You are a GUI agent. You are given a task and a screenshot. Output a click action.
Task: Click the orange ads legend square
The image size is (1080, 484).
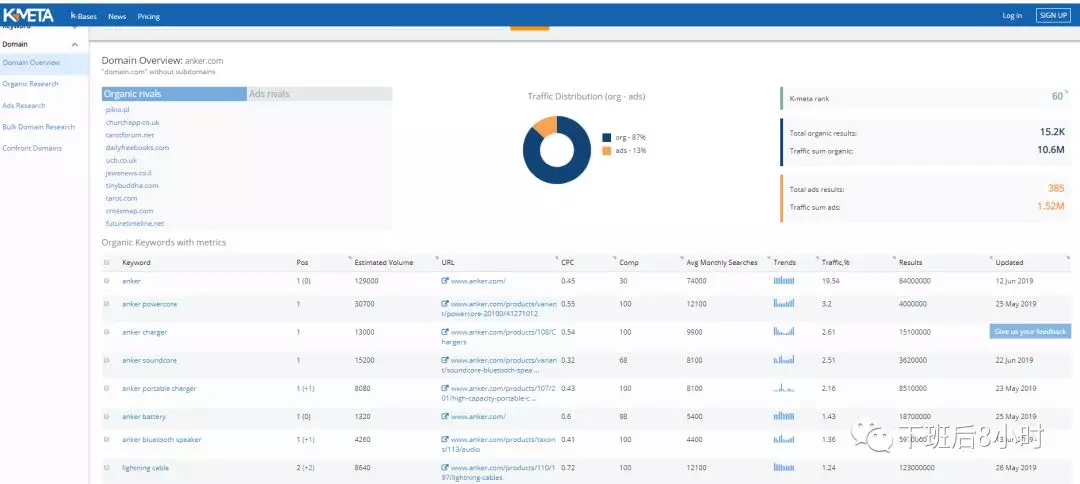pyautogui.click(x=606, y=150)
